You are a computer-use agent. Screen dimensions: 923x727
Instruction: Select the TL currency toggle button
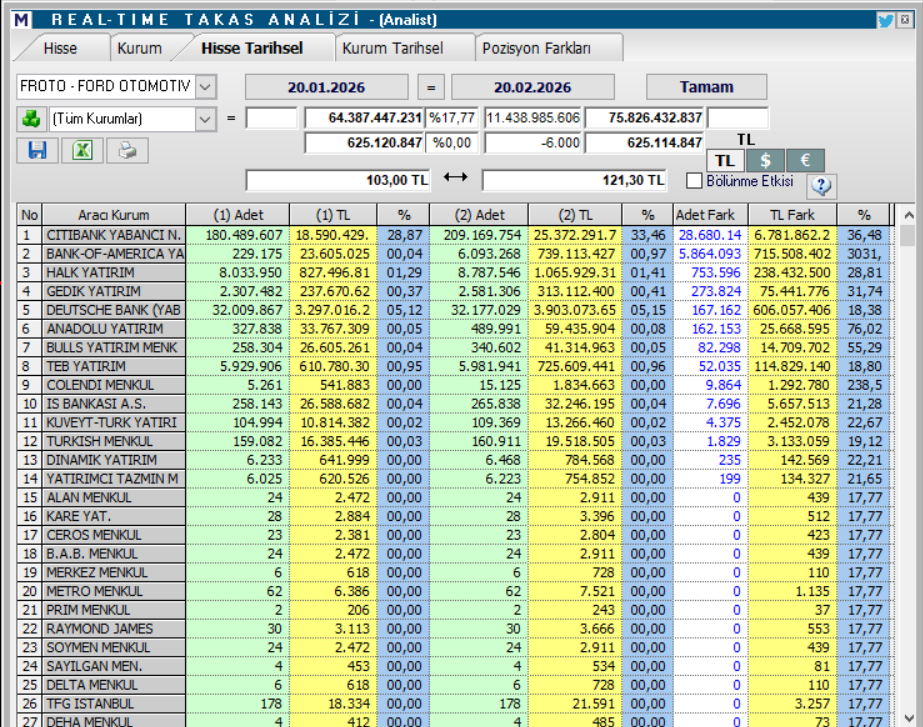[x=725, y=160]
